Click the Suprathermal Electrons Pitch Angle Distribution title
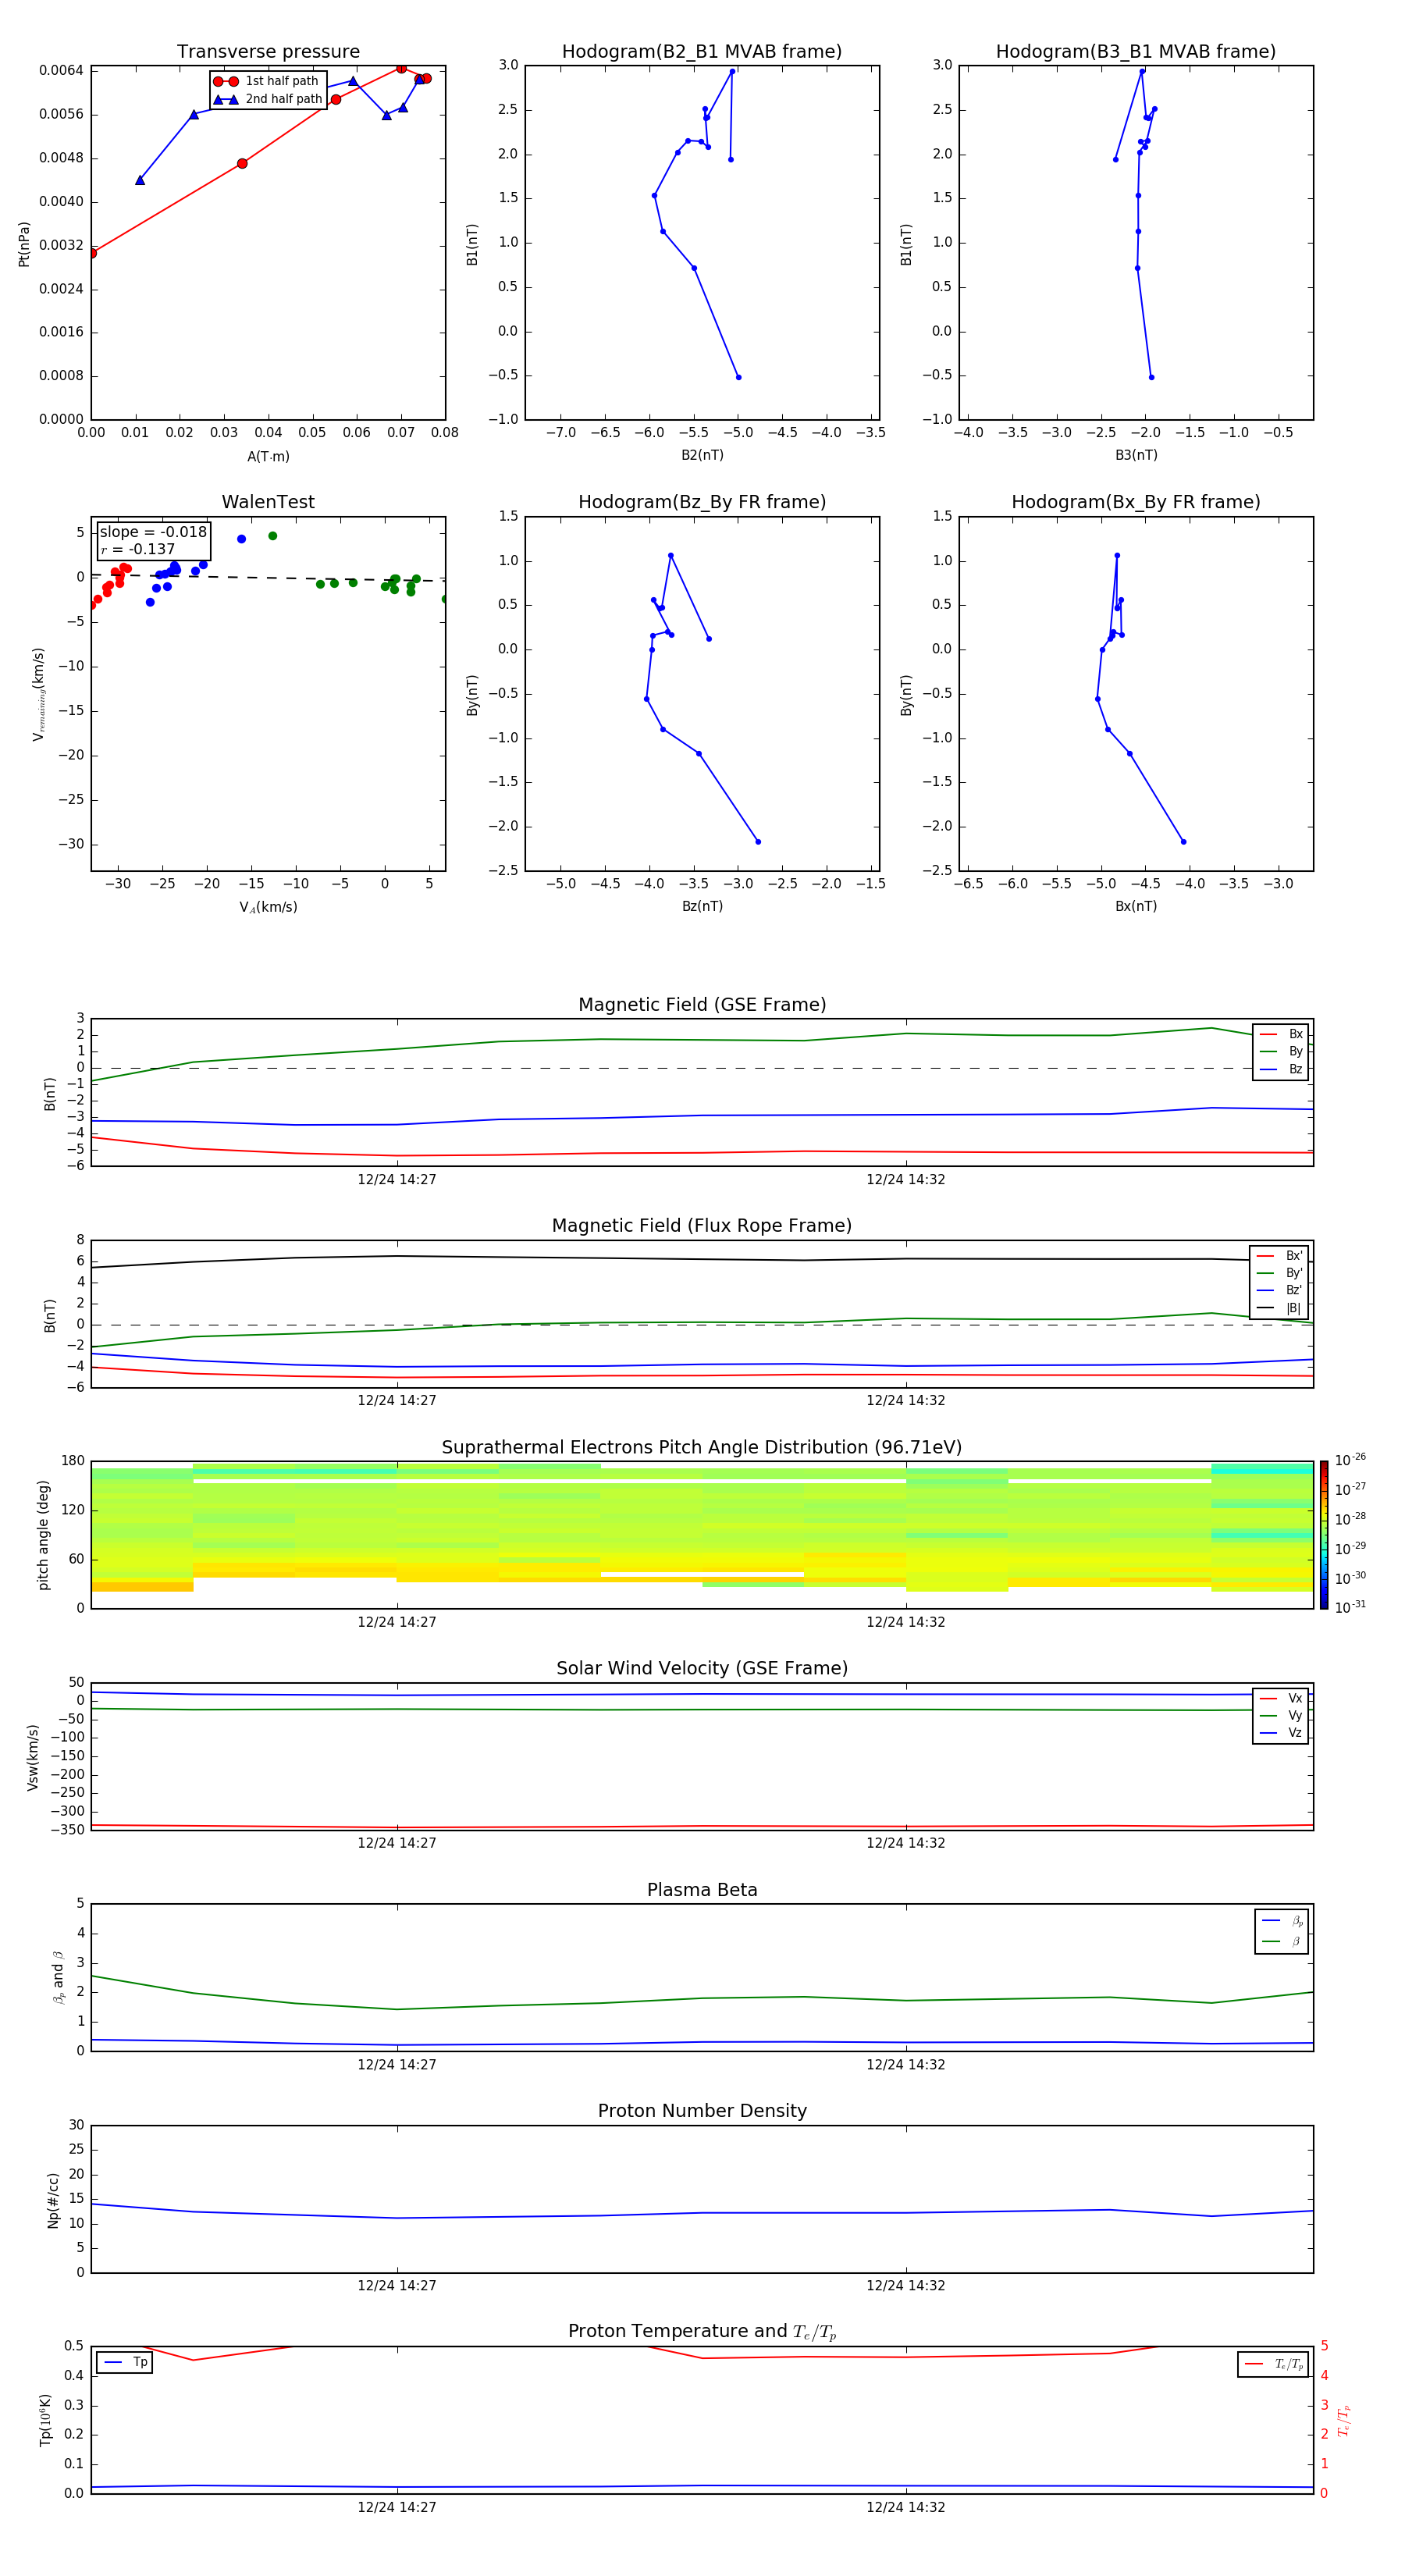Viewport: 1405px width, 2576px height. tap(702, 1448)
